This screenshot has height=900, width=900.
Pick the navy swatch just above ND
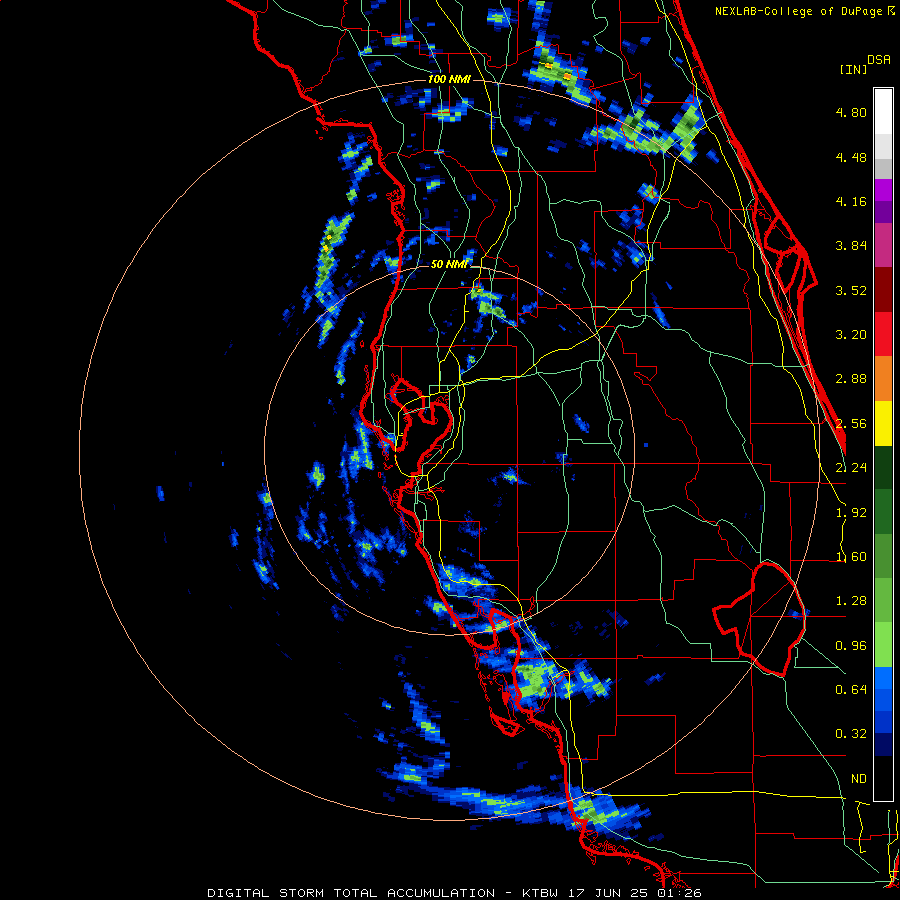coord(883,745)
